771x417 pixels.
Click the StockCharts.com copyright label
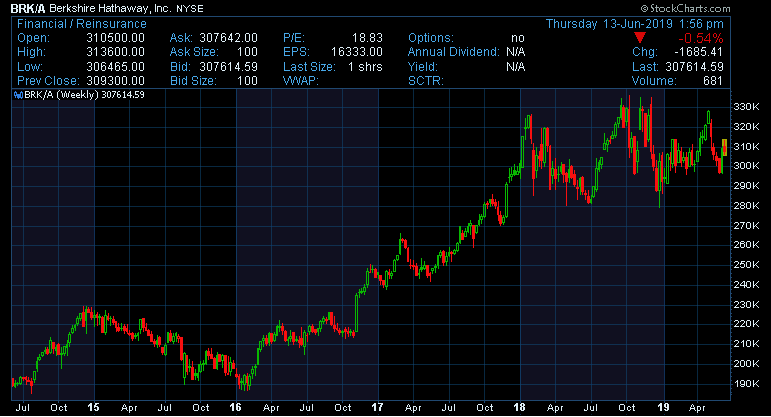point(685,8)
